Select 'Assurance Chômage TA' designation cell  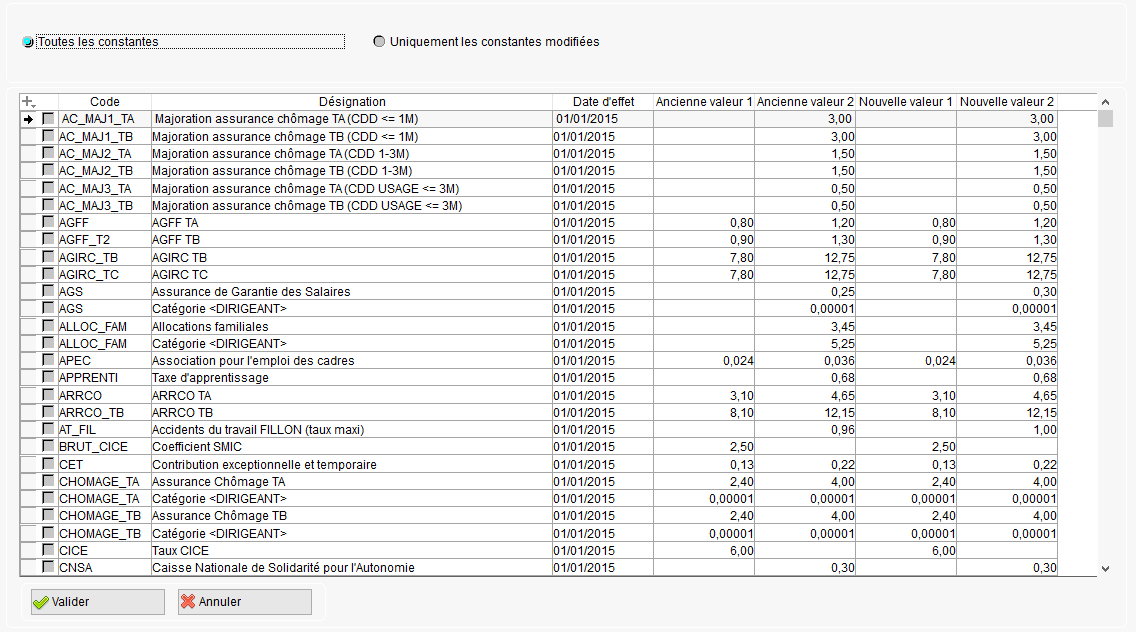351,481
